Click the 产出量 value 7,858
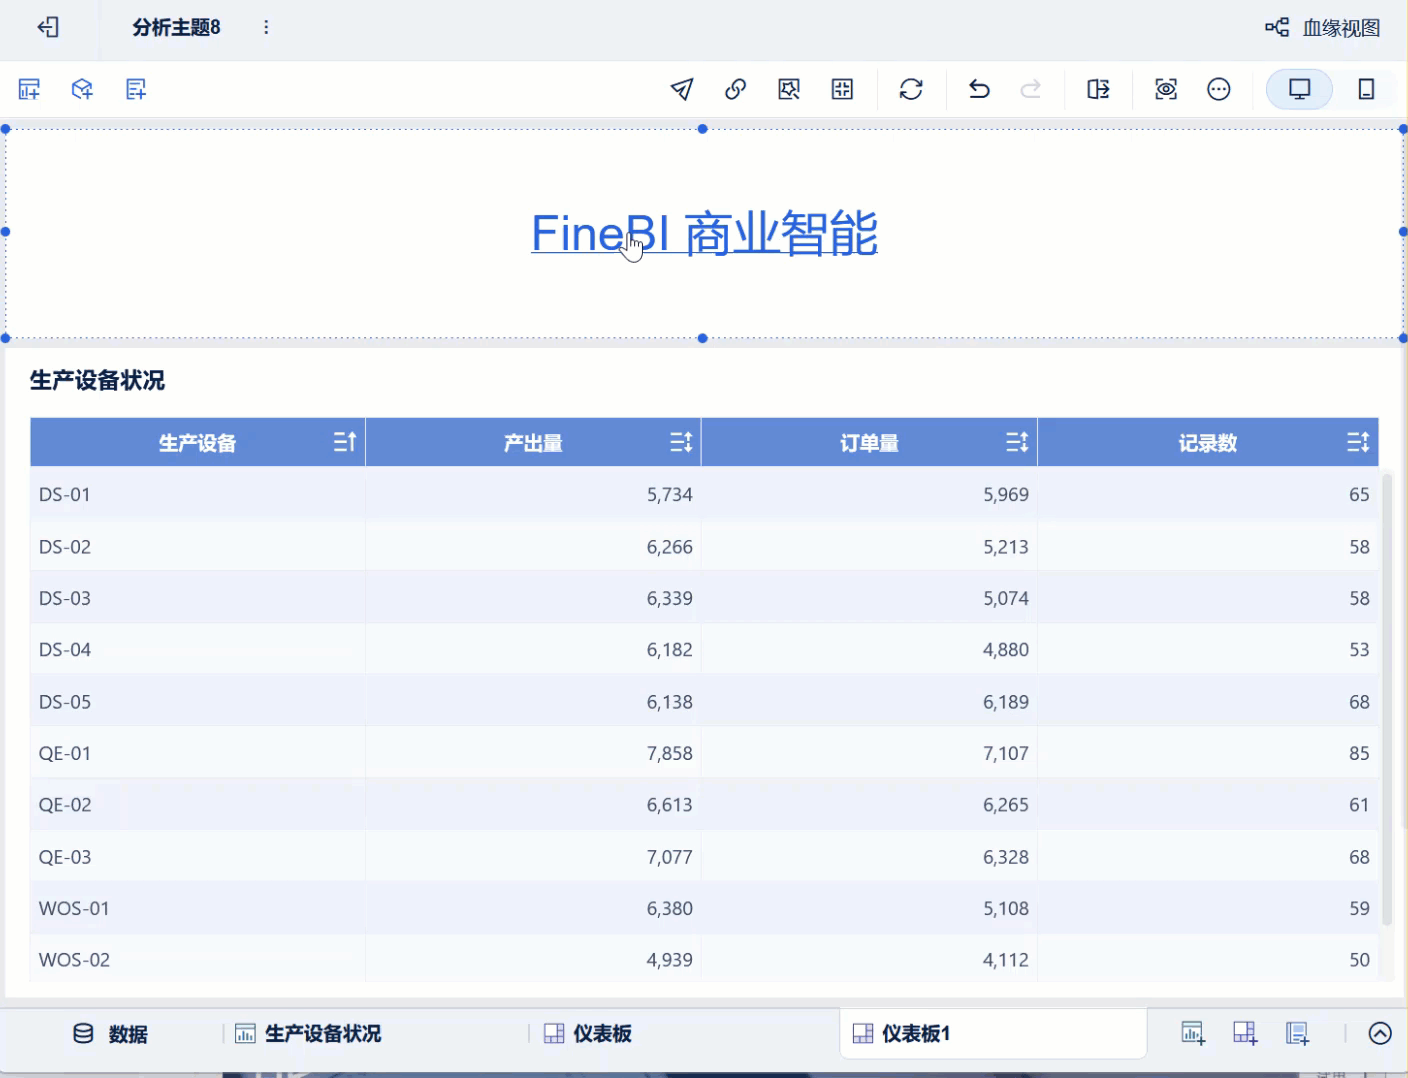 coord(670,753)
